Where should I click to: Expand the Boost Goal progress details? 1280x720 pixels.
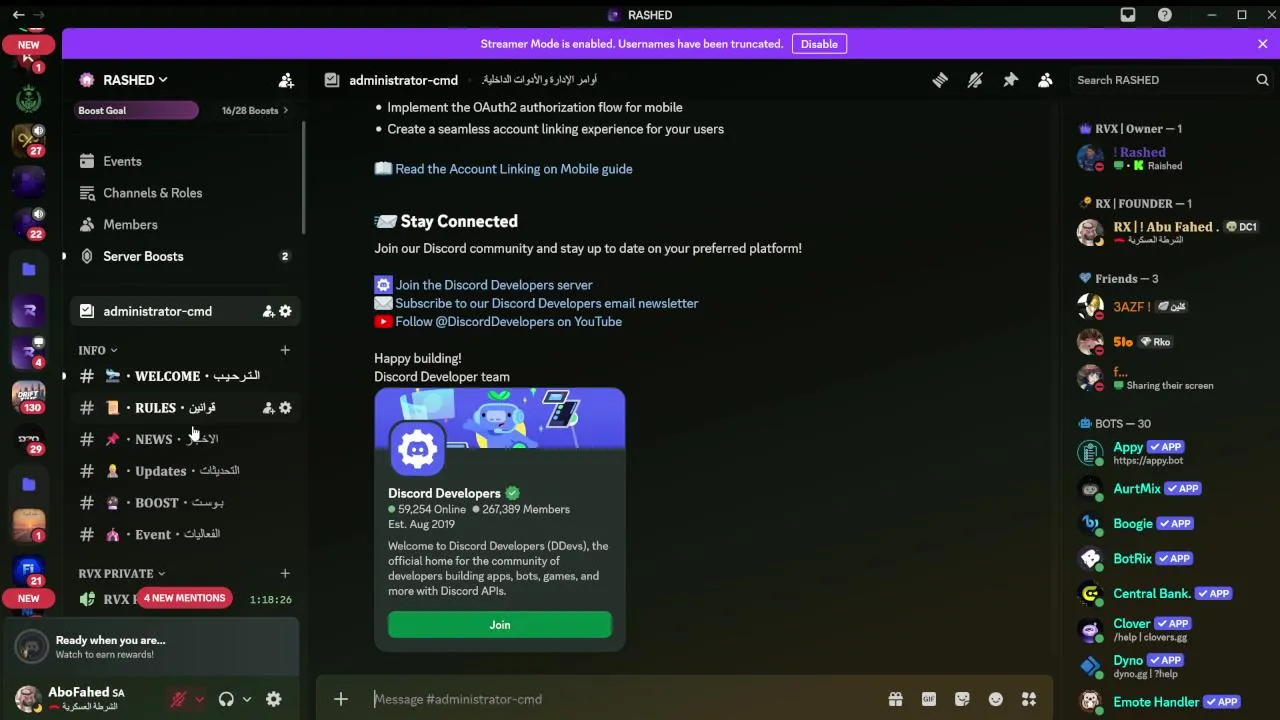pyautogui.click(x=137, y=110)
